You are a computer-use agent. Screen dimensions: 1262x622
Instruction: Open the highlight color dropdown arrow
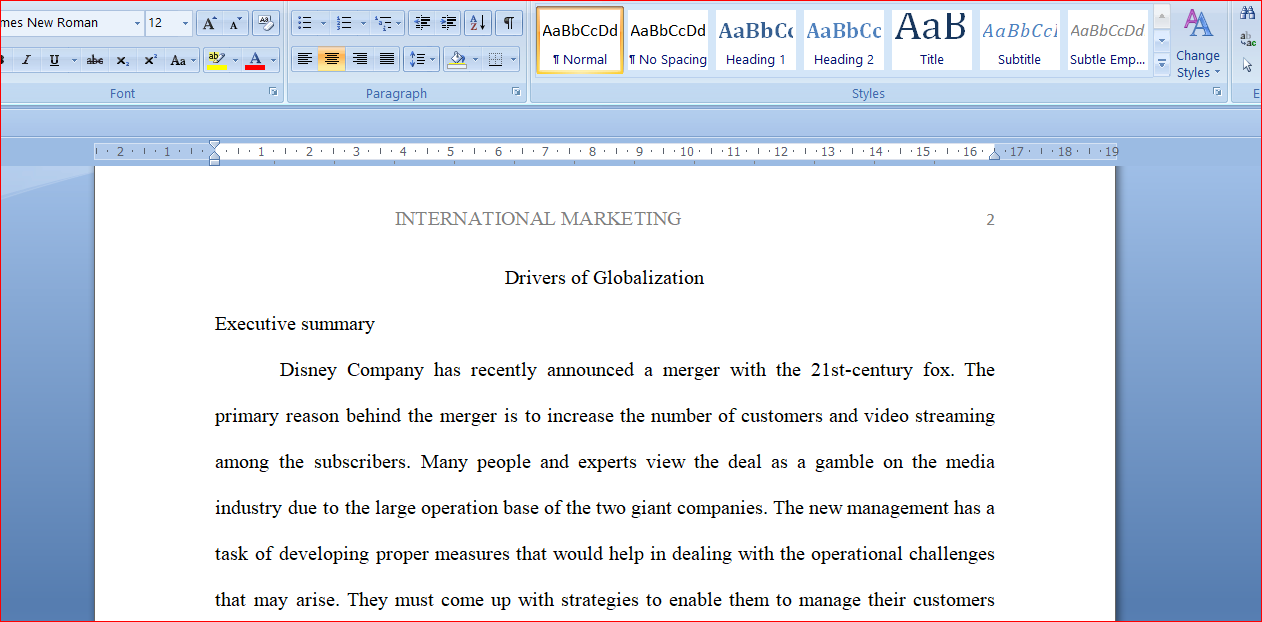coord(235,60)
